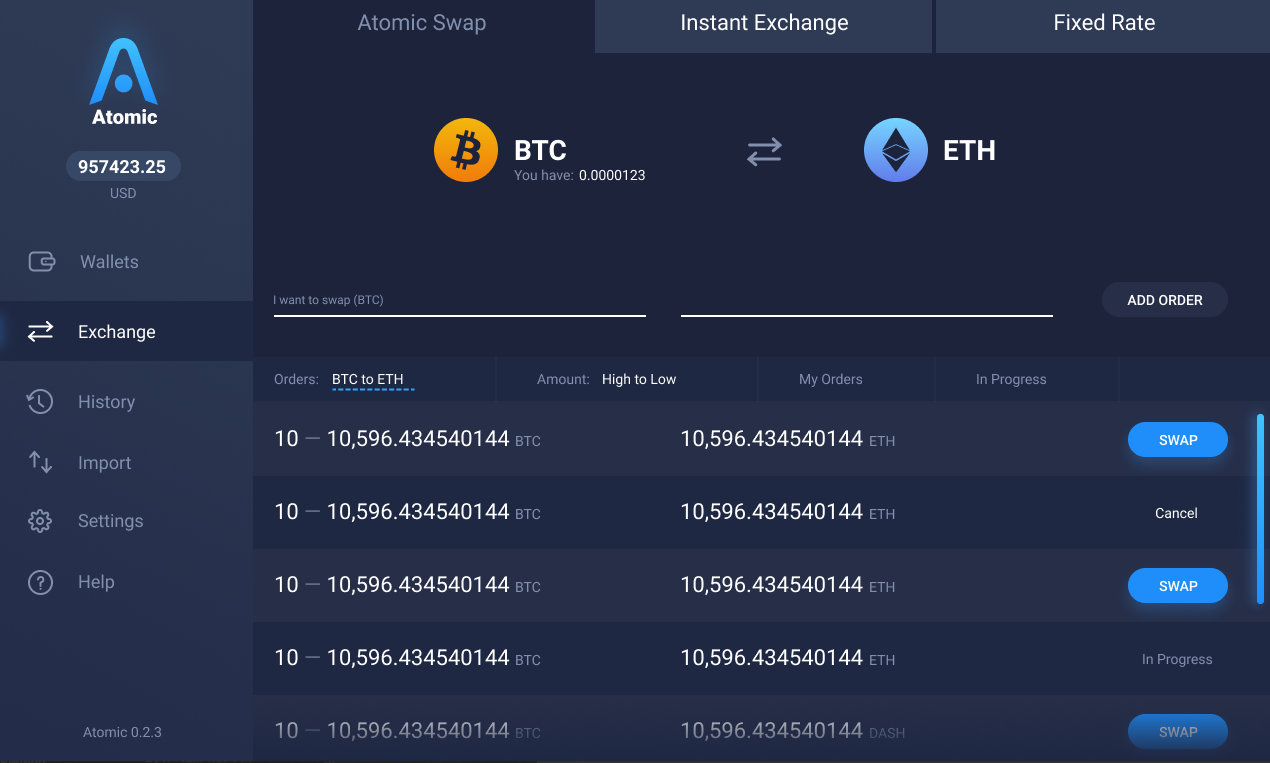
Task: Start the top order with its SWAP button
Action: pos(1177,439)
